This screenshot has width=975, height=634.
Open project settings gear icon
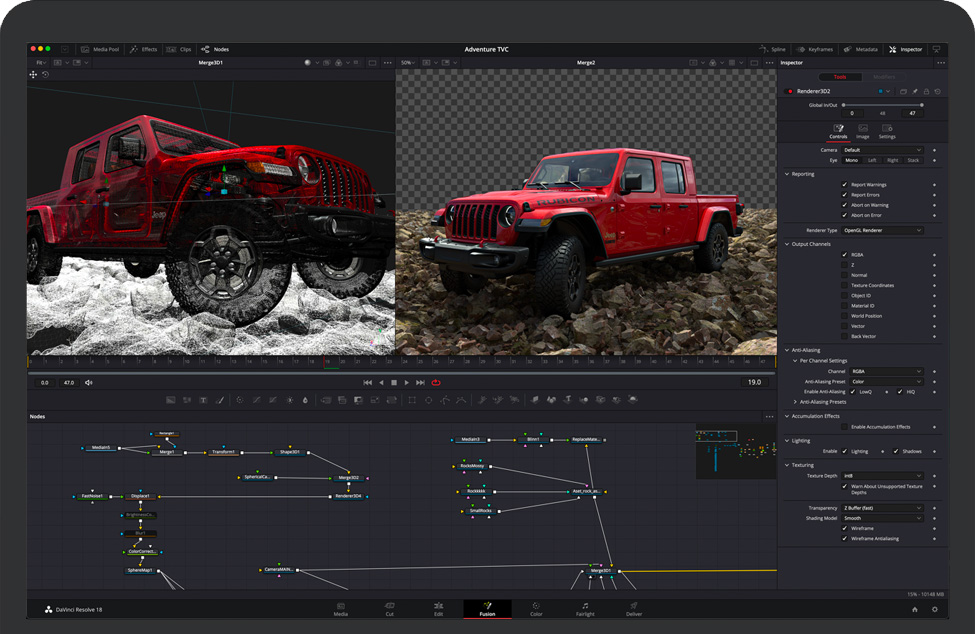click(935, 609)
